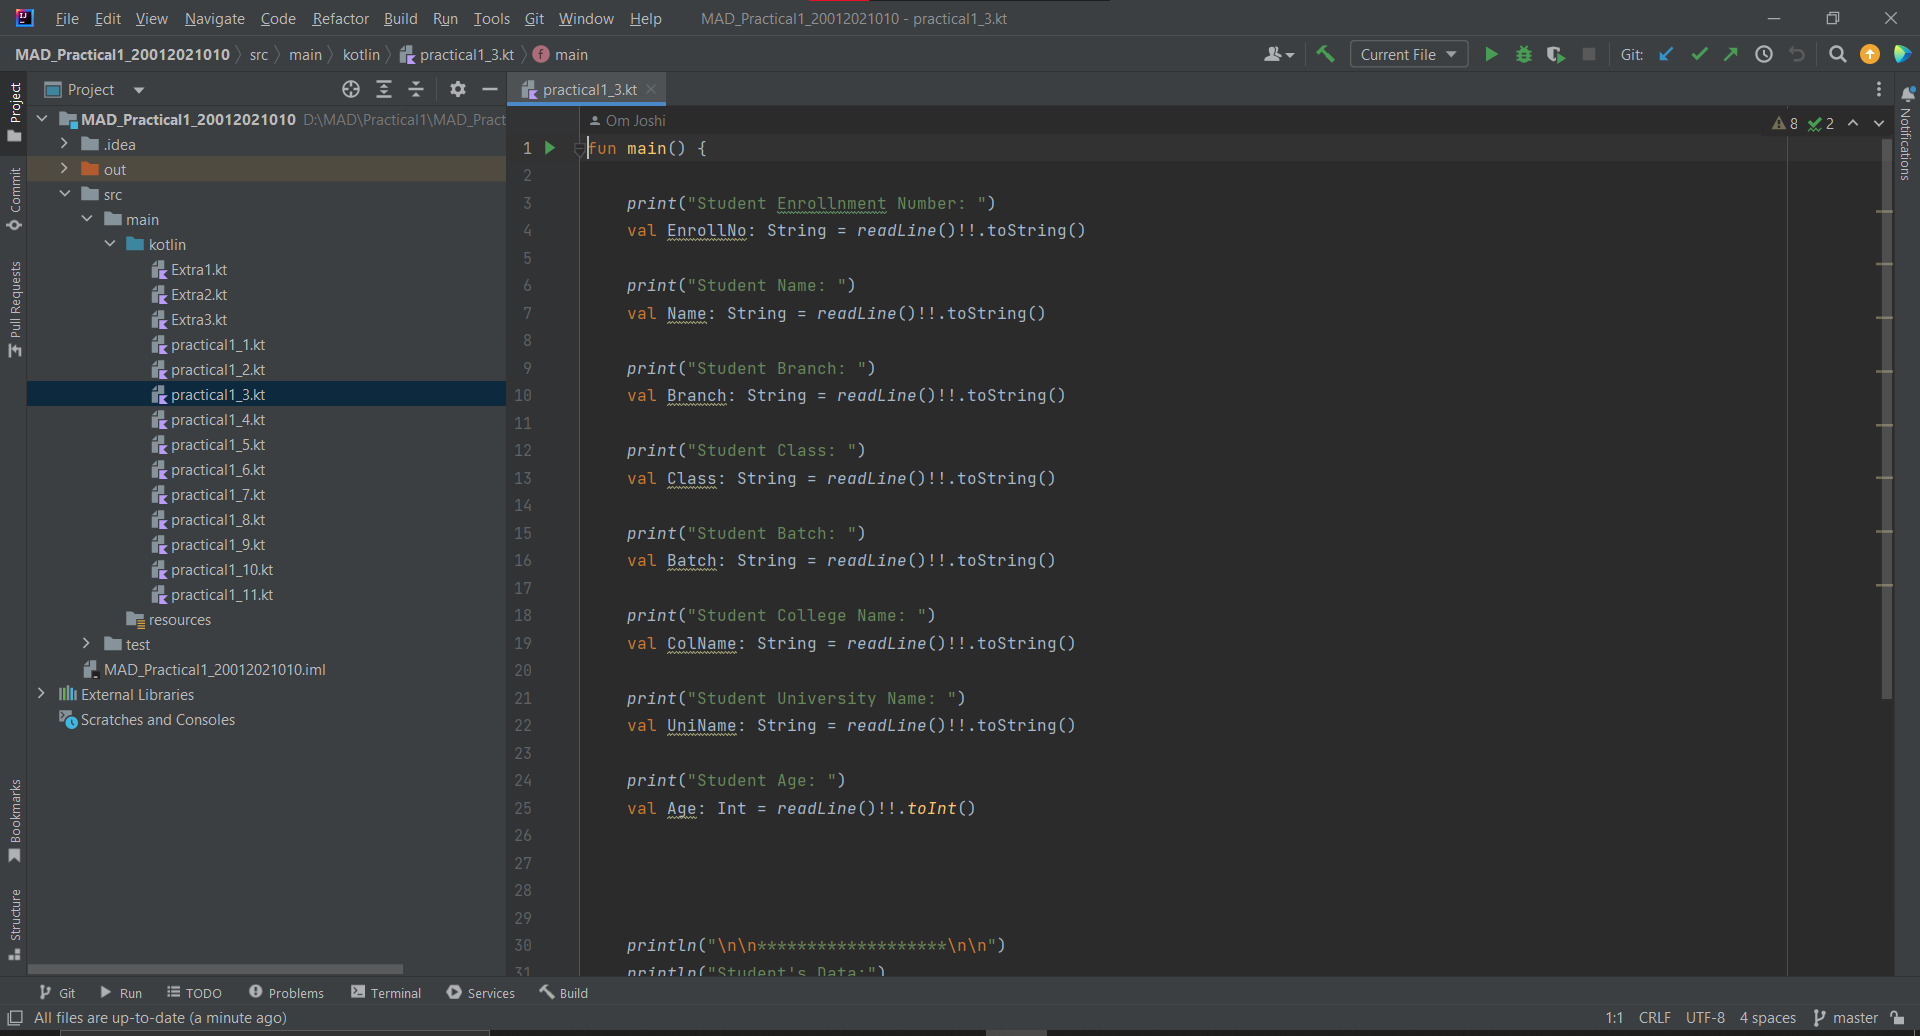Open the Services tool window
Screen dimensions: 1920x1036
tap(481, 993)
